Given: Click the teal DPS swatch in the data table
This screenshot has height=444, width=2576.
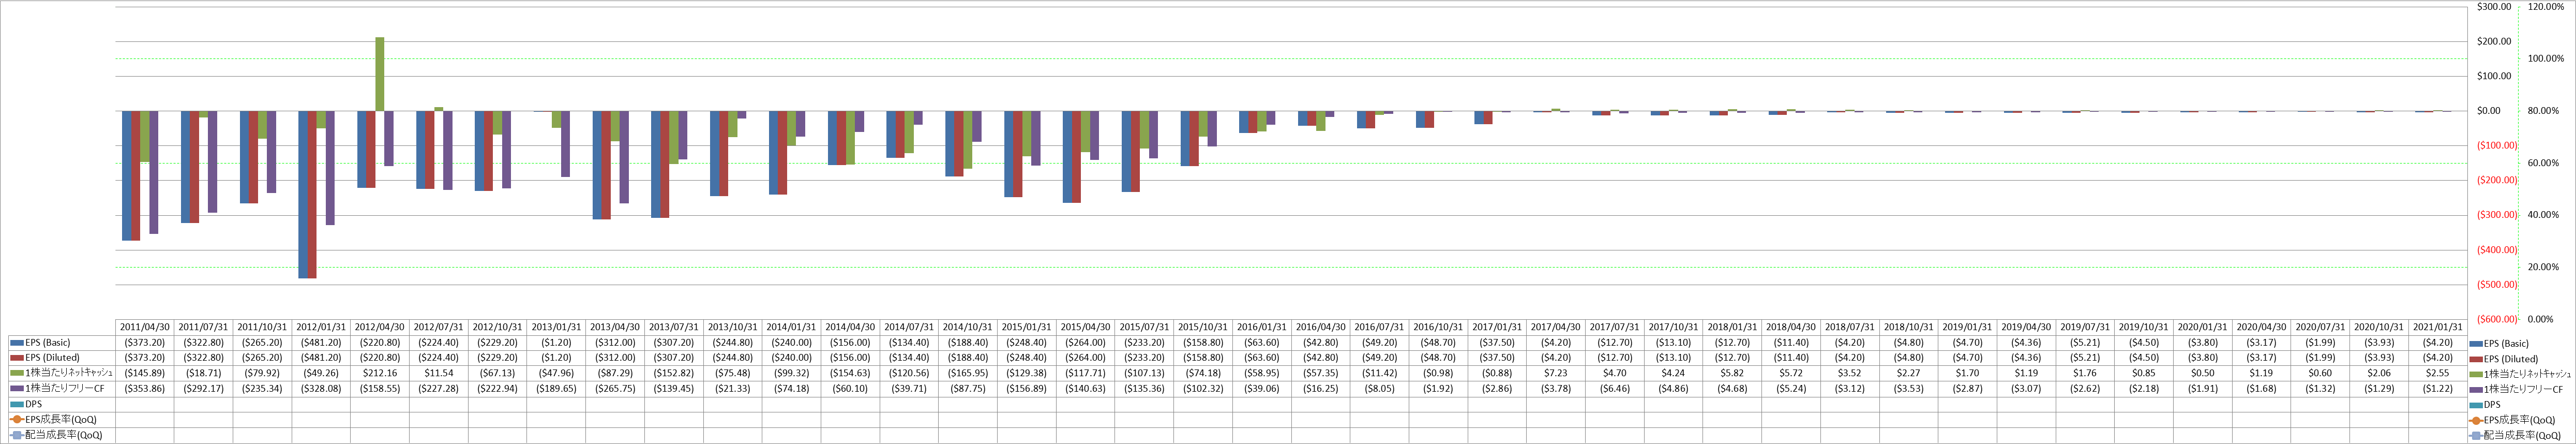Looking at the screenshot, I should pos(16,404).
